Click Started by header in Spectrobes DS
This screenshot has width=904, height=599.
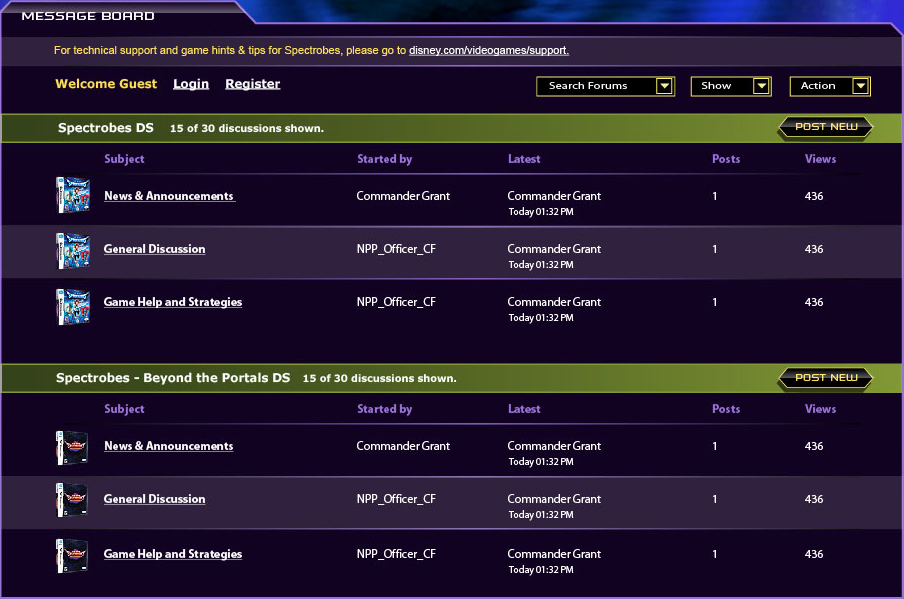point(385,159)
